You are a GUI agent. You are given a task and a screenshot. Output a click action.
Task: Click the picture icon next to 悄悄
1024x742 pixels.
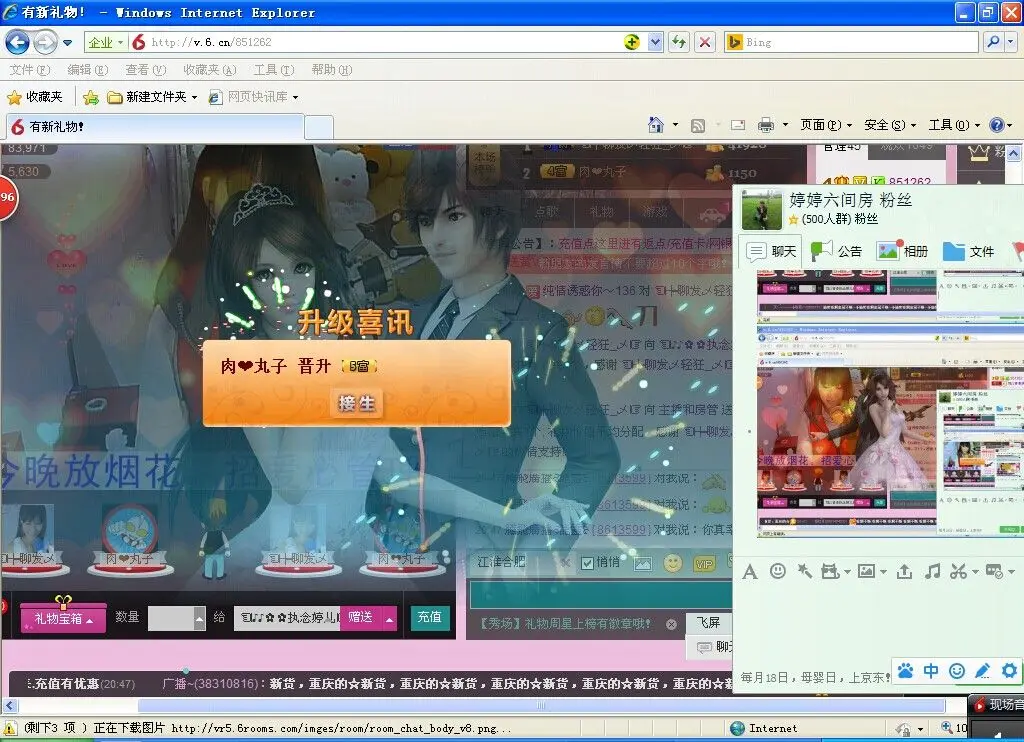tap(643, 563)
